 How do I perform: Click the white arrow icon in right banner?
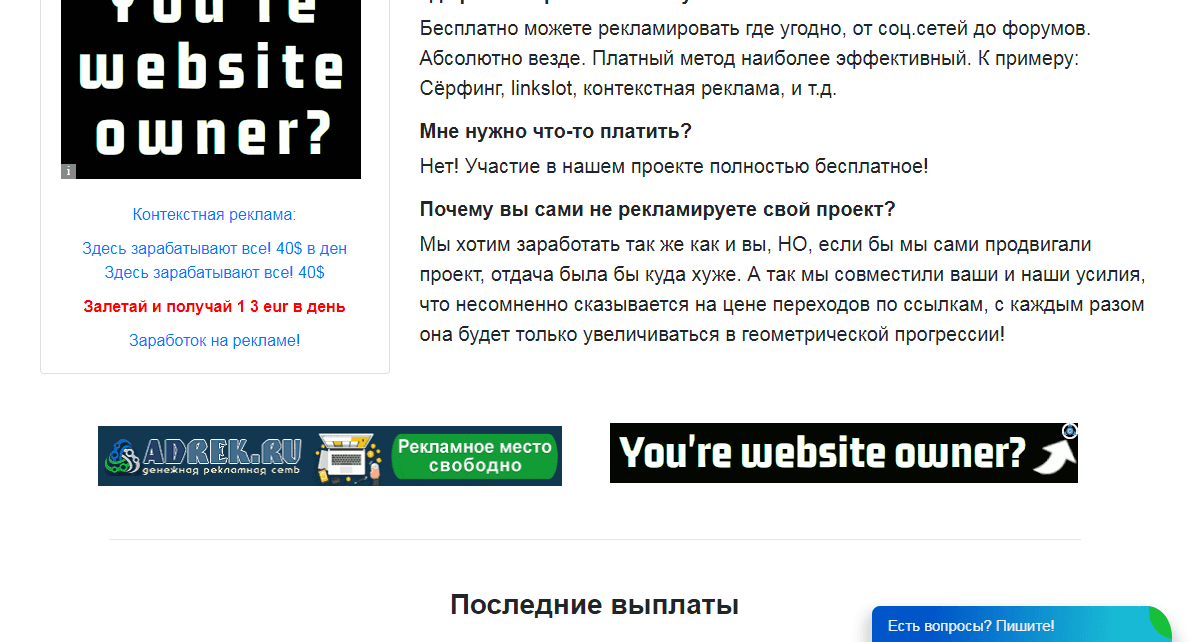(x=1054, y=457)
